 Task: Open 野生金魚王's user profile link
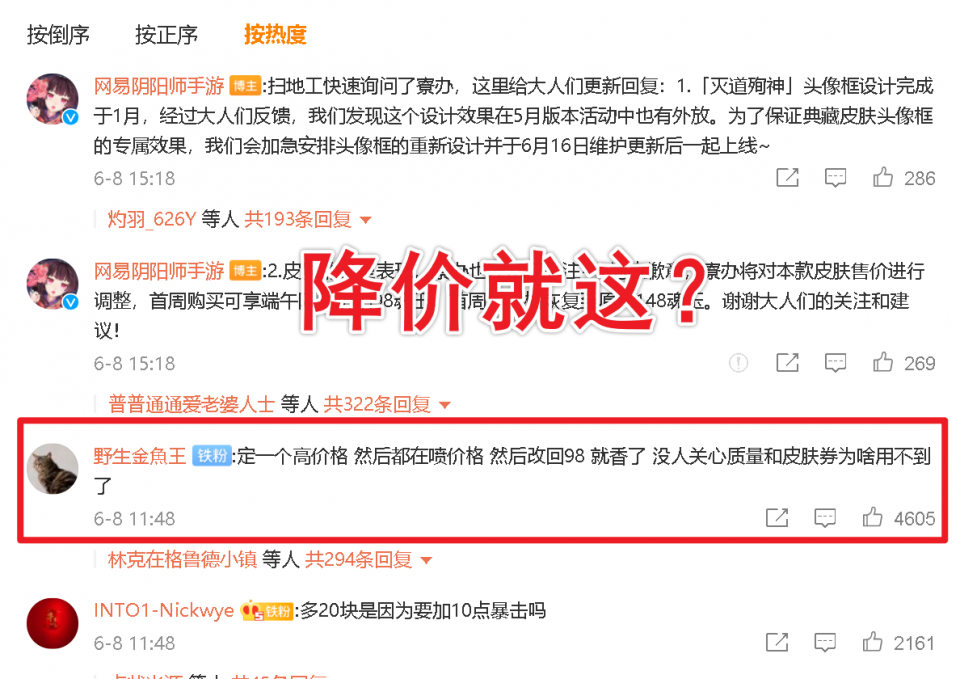[140, 456]
